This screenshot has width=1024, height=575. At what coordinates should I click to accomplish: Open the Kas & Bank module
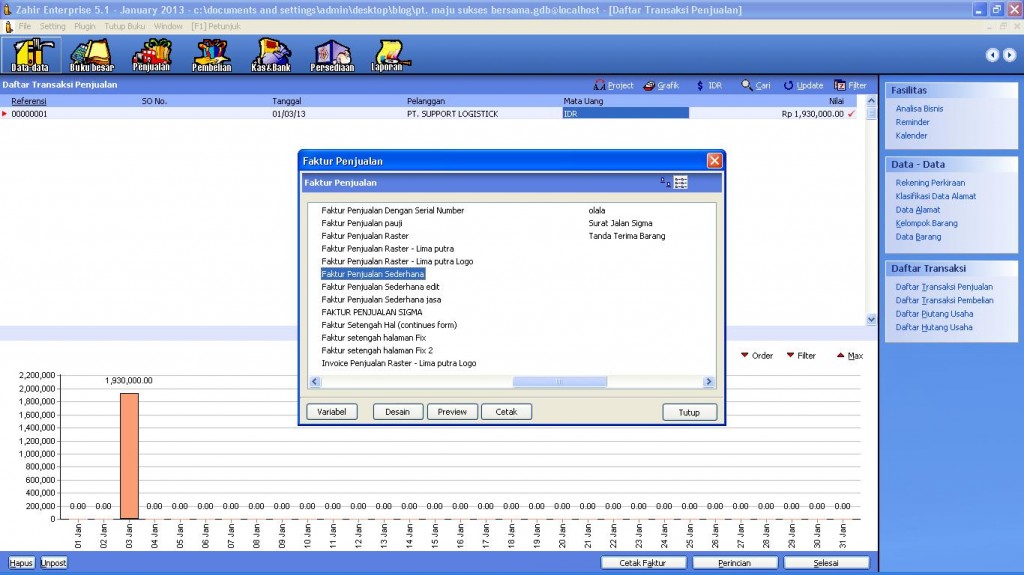[x=270, y=55]
